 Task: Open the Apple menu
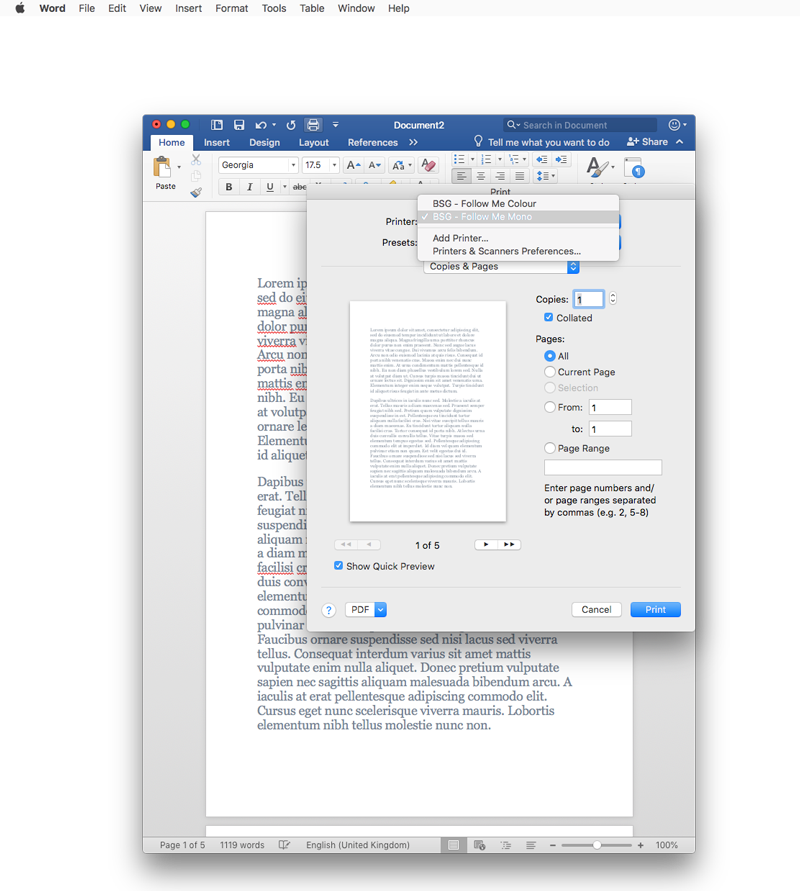point(20,8)
